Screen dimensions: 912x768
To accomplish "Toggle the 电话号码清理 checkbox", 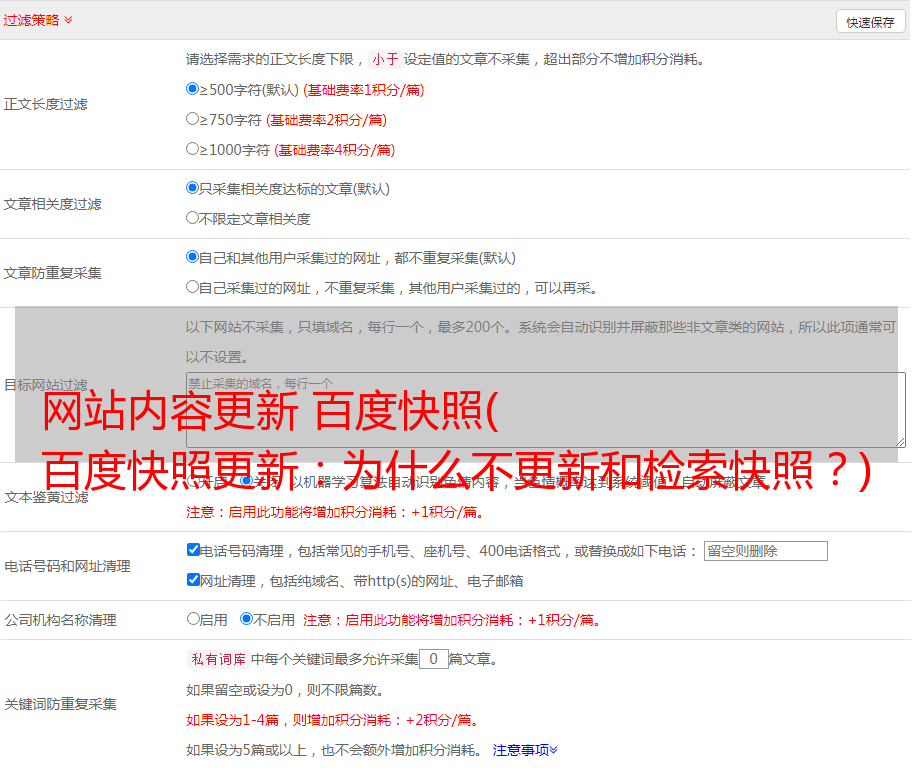I will (x=193, y=550).
